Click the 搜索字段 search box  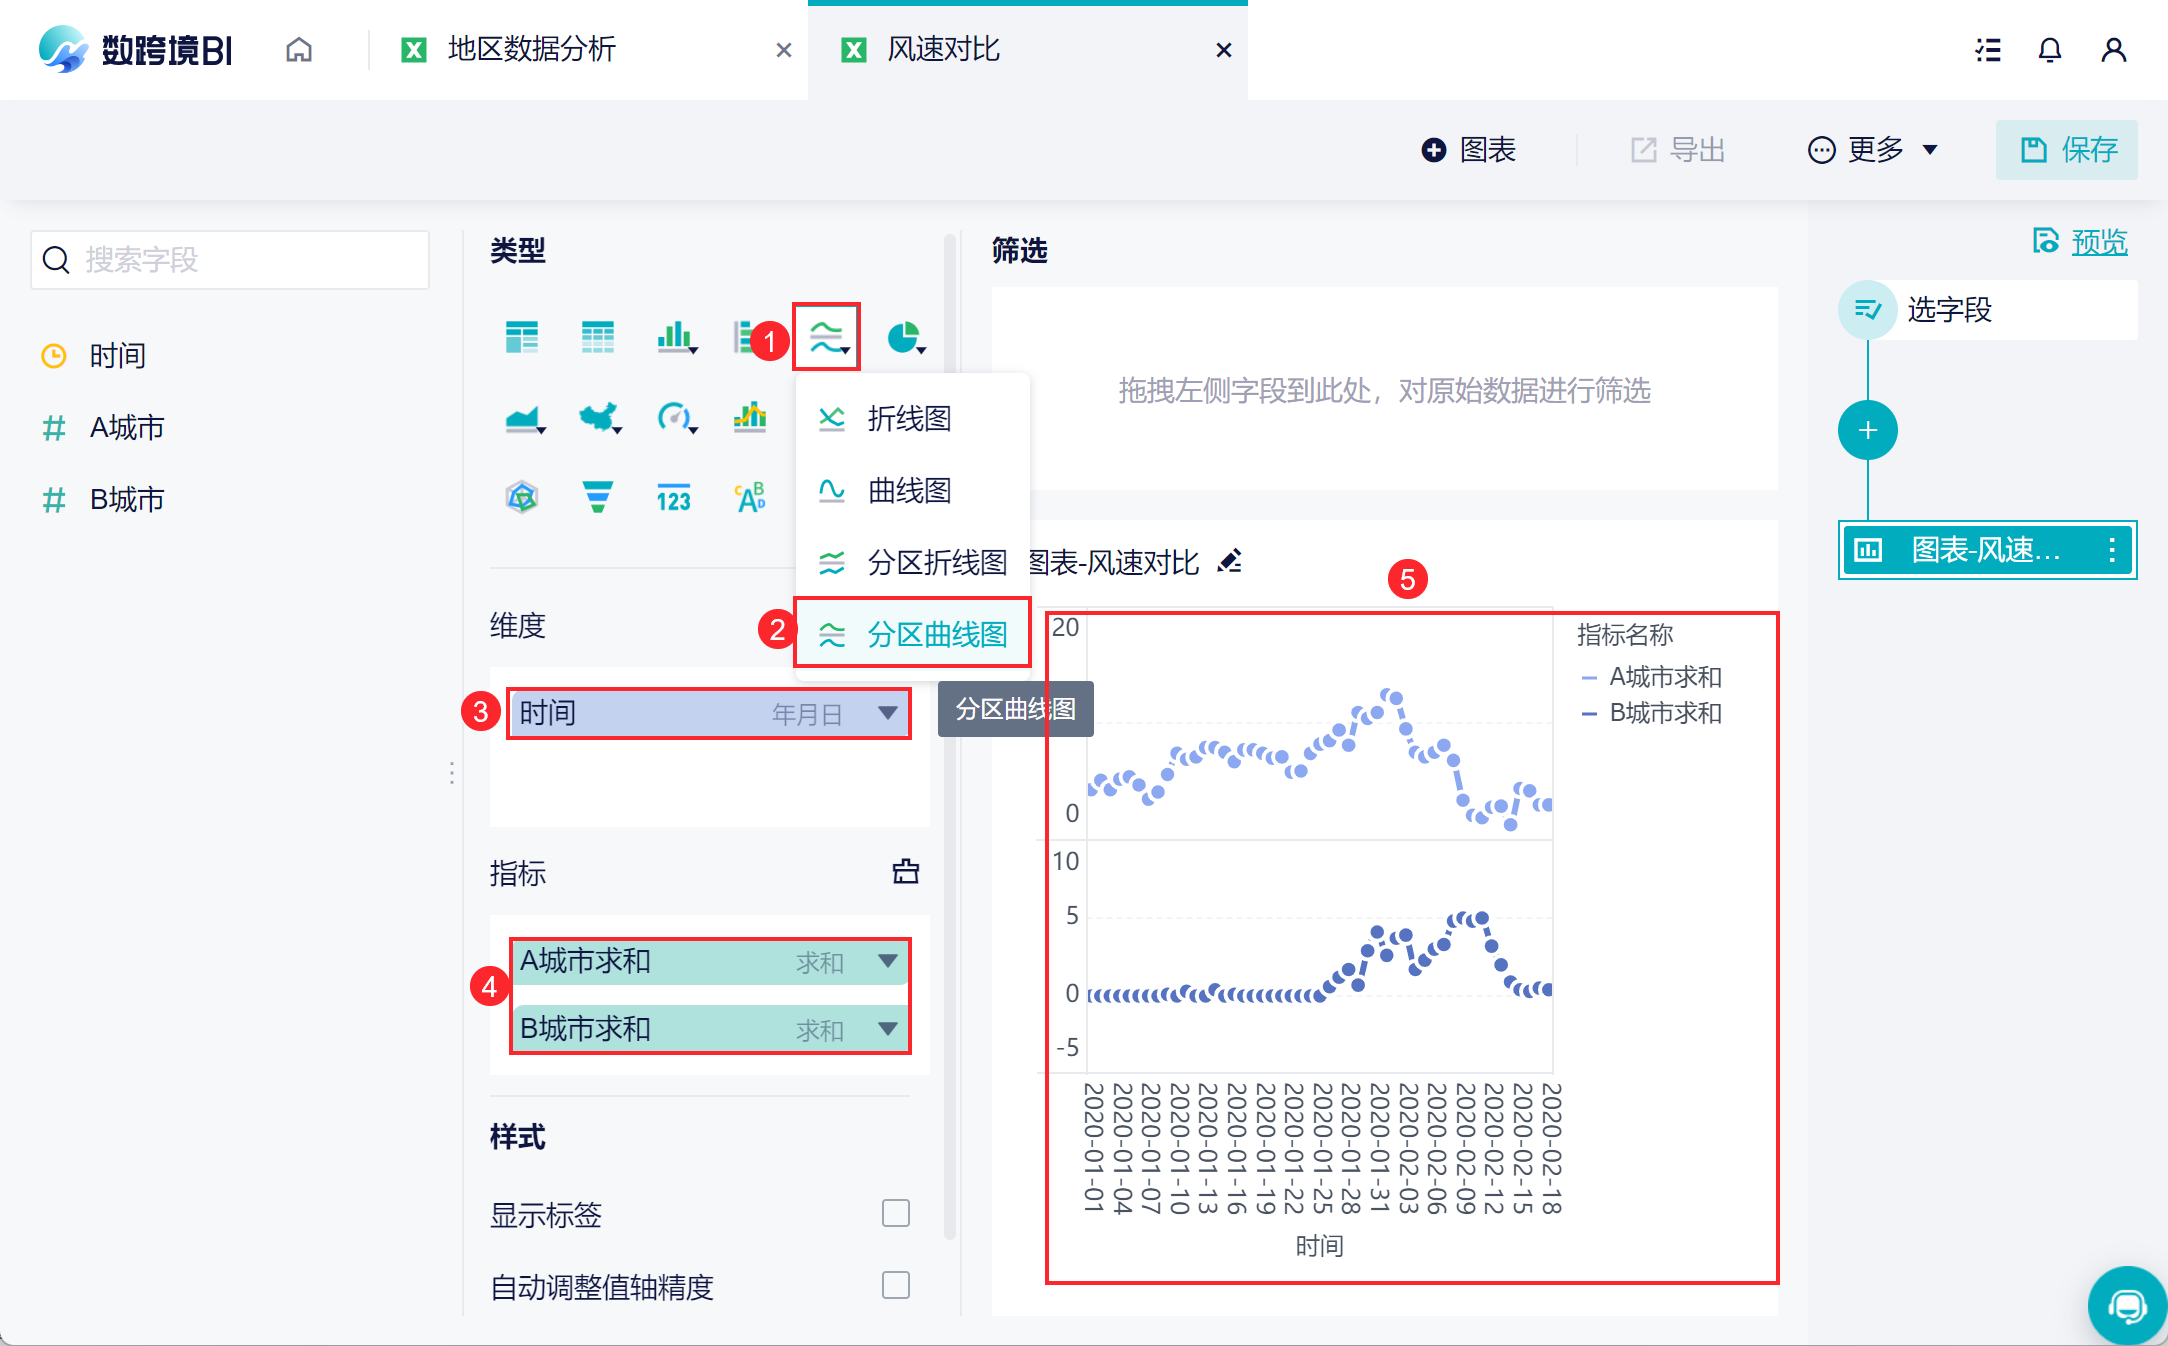[x=230, y=260]
